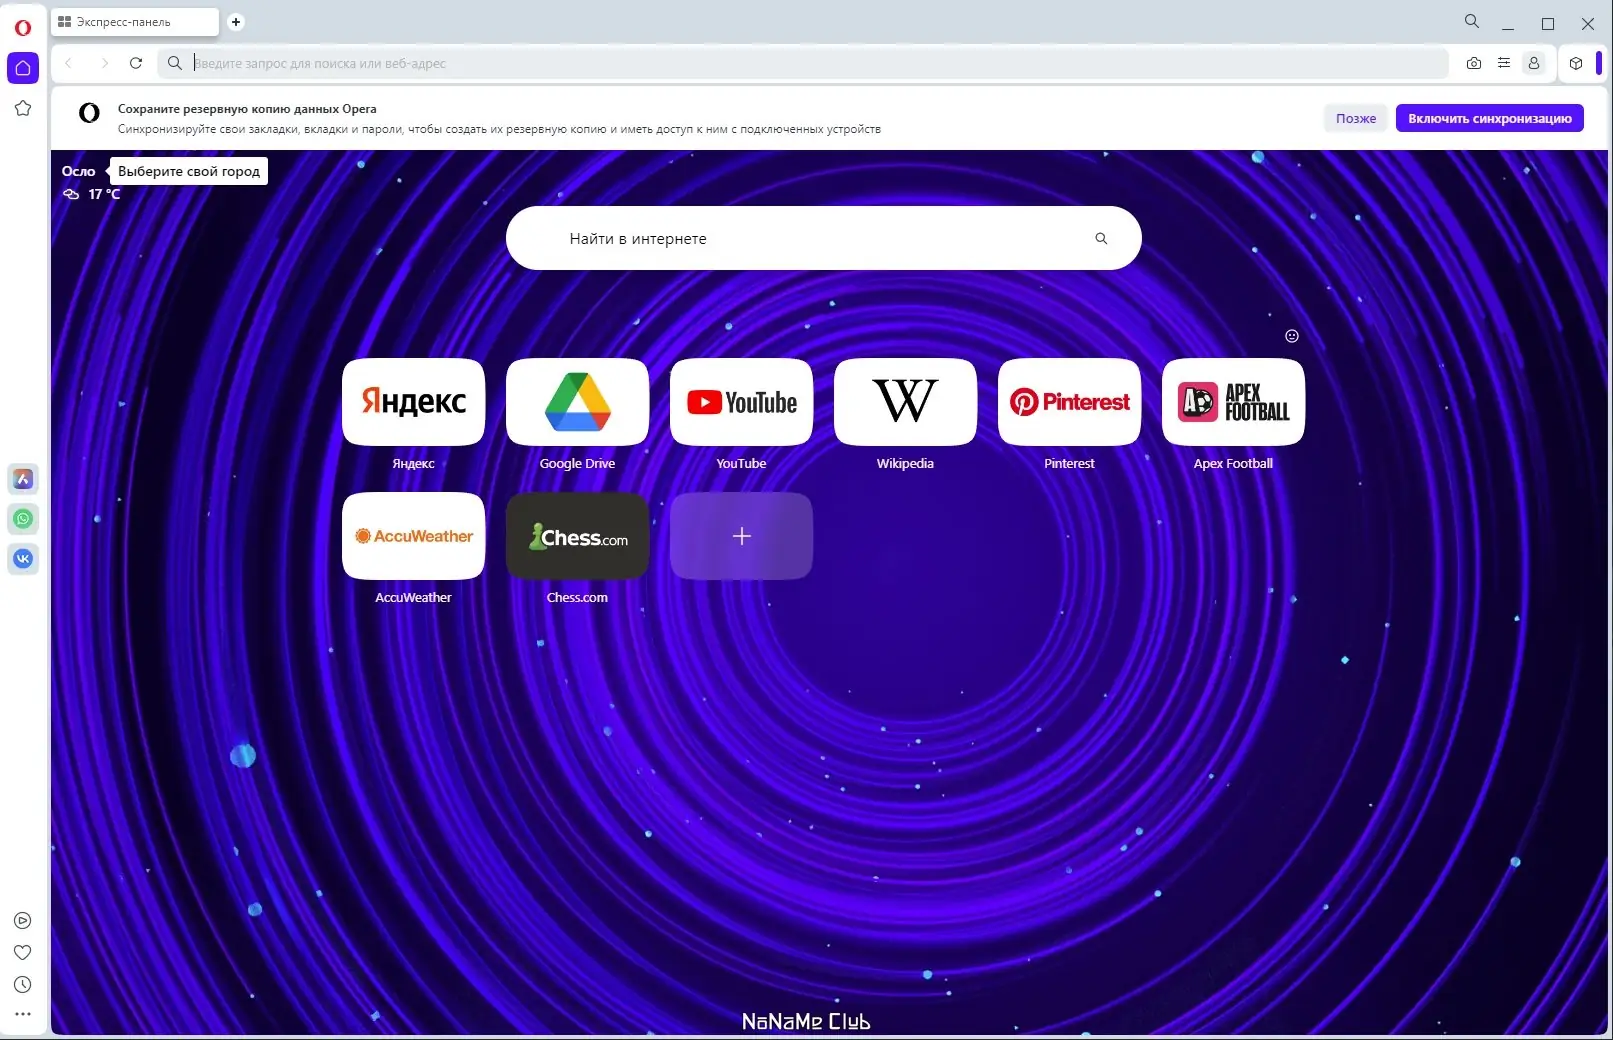Image resolution: width=1613 pixels, height=1040 pixels.
Task: Open the Яндекс speed dial tile
Action: click(413, 402)
